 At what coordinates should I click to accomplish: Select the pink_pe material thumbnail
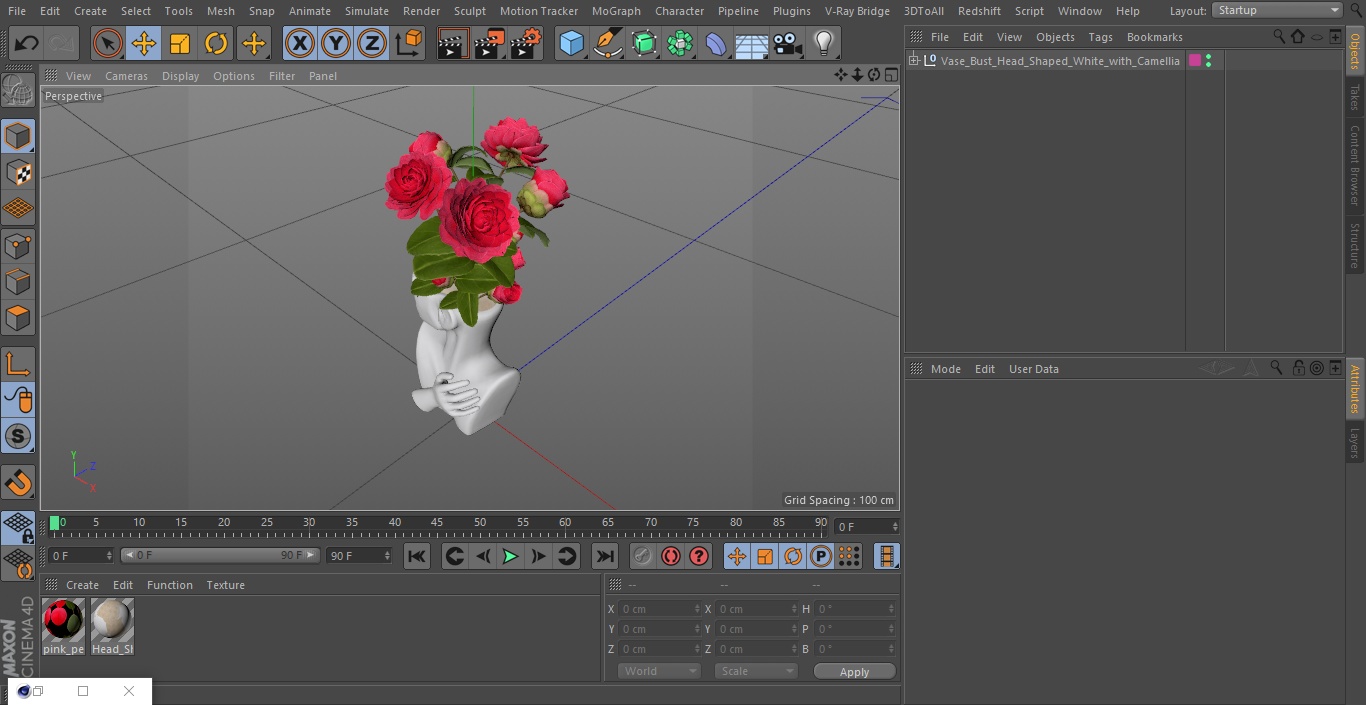point(63,627)
